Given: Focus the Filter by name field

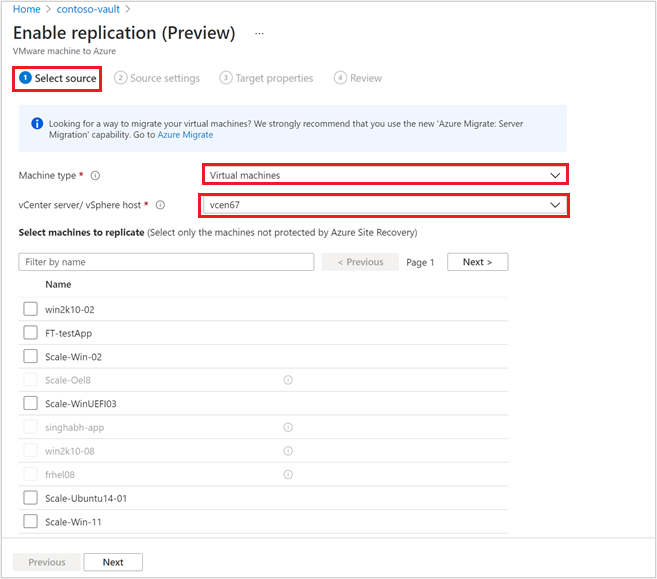Looking at the screenshot, I should (x=166, y=262).
